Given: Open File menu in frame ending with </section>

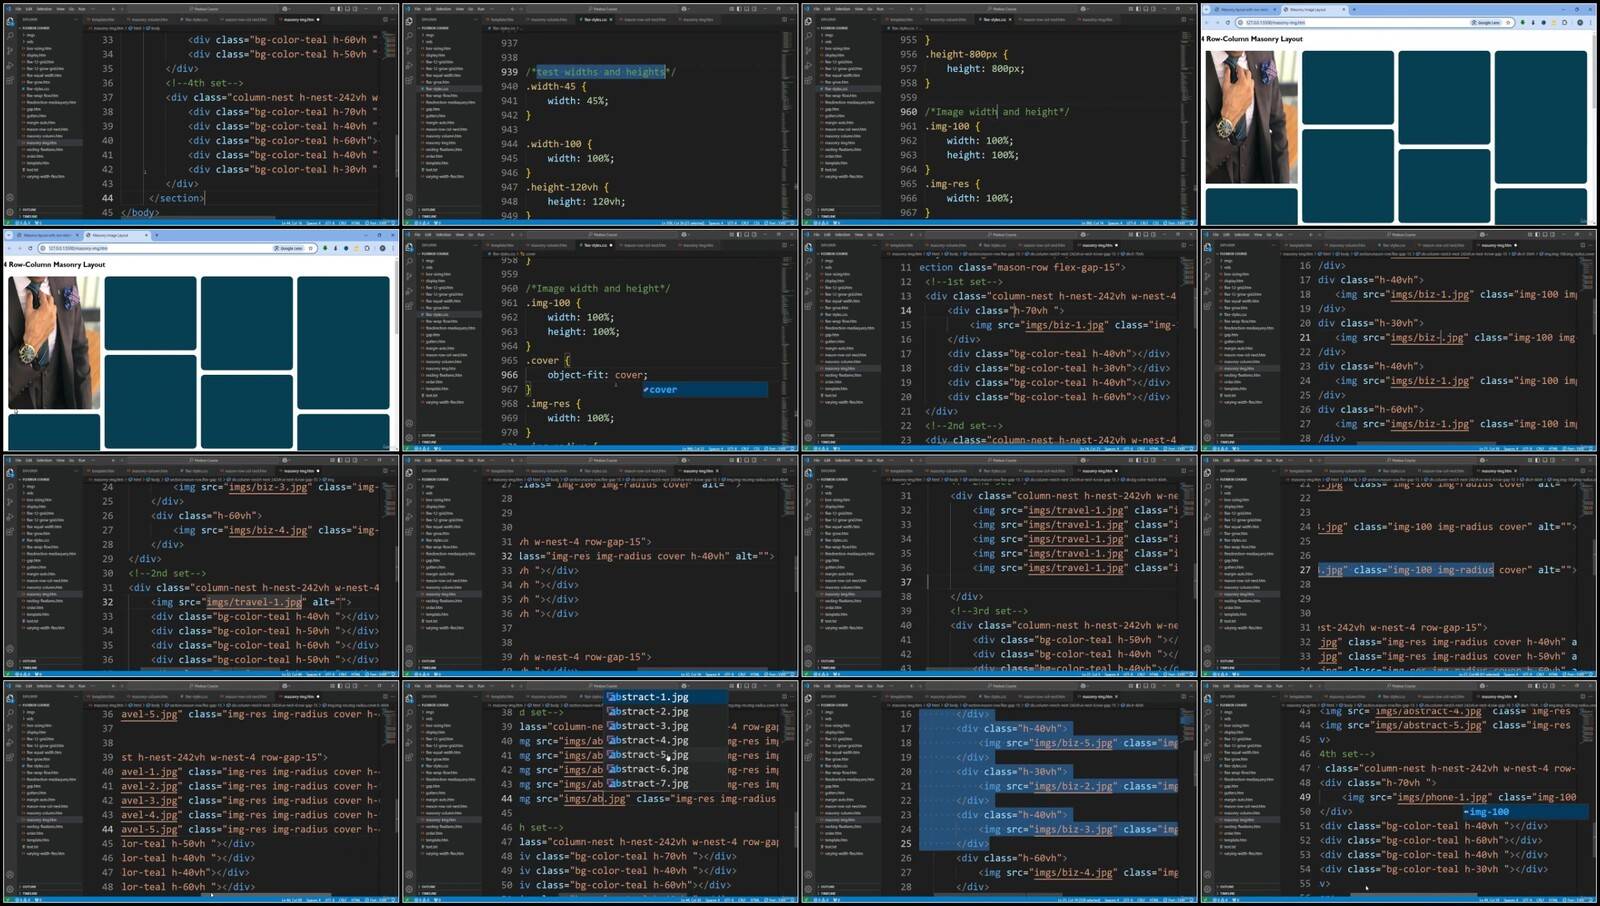Looking at the screenshot, I should click(18, 9).
